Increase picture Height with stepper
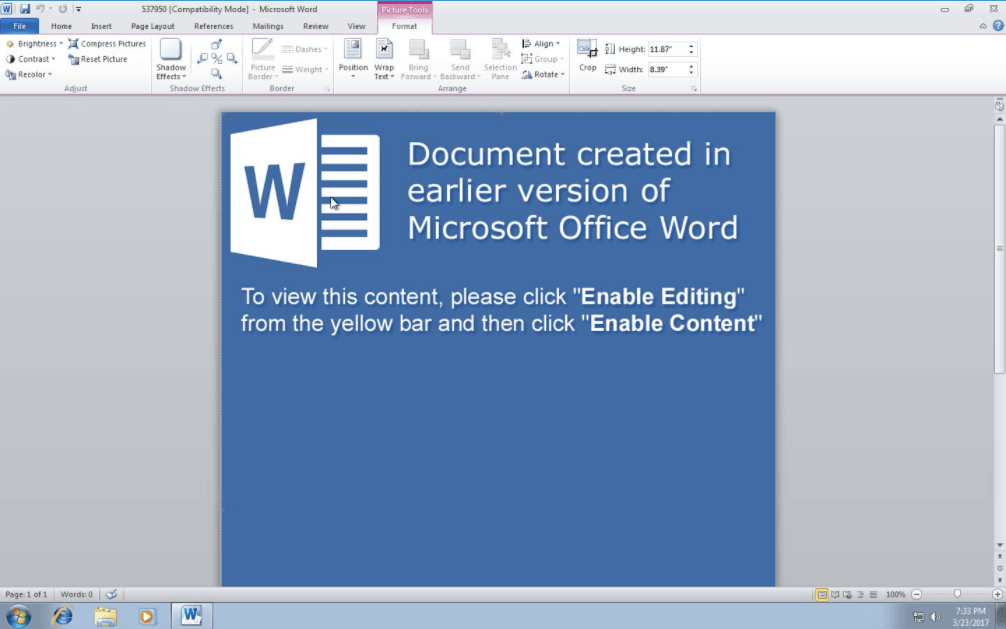 (x=691, y=46)
